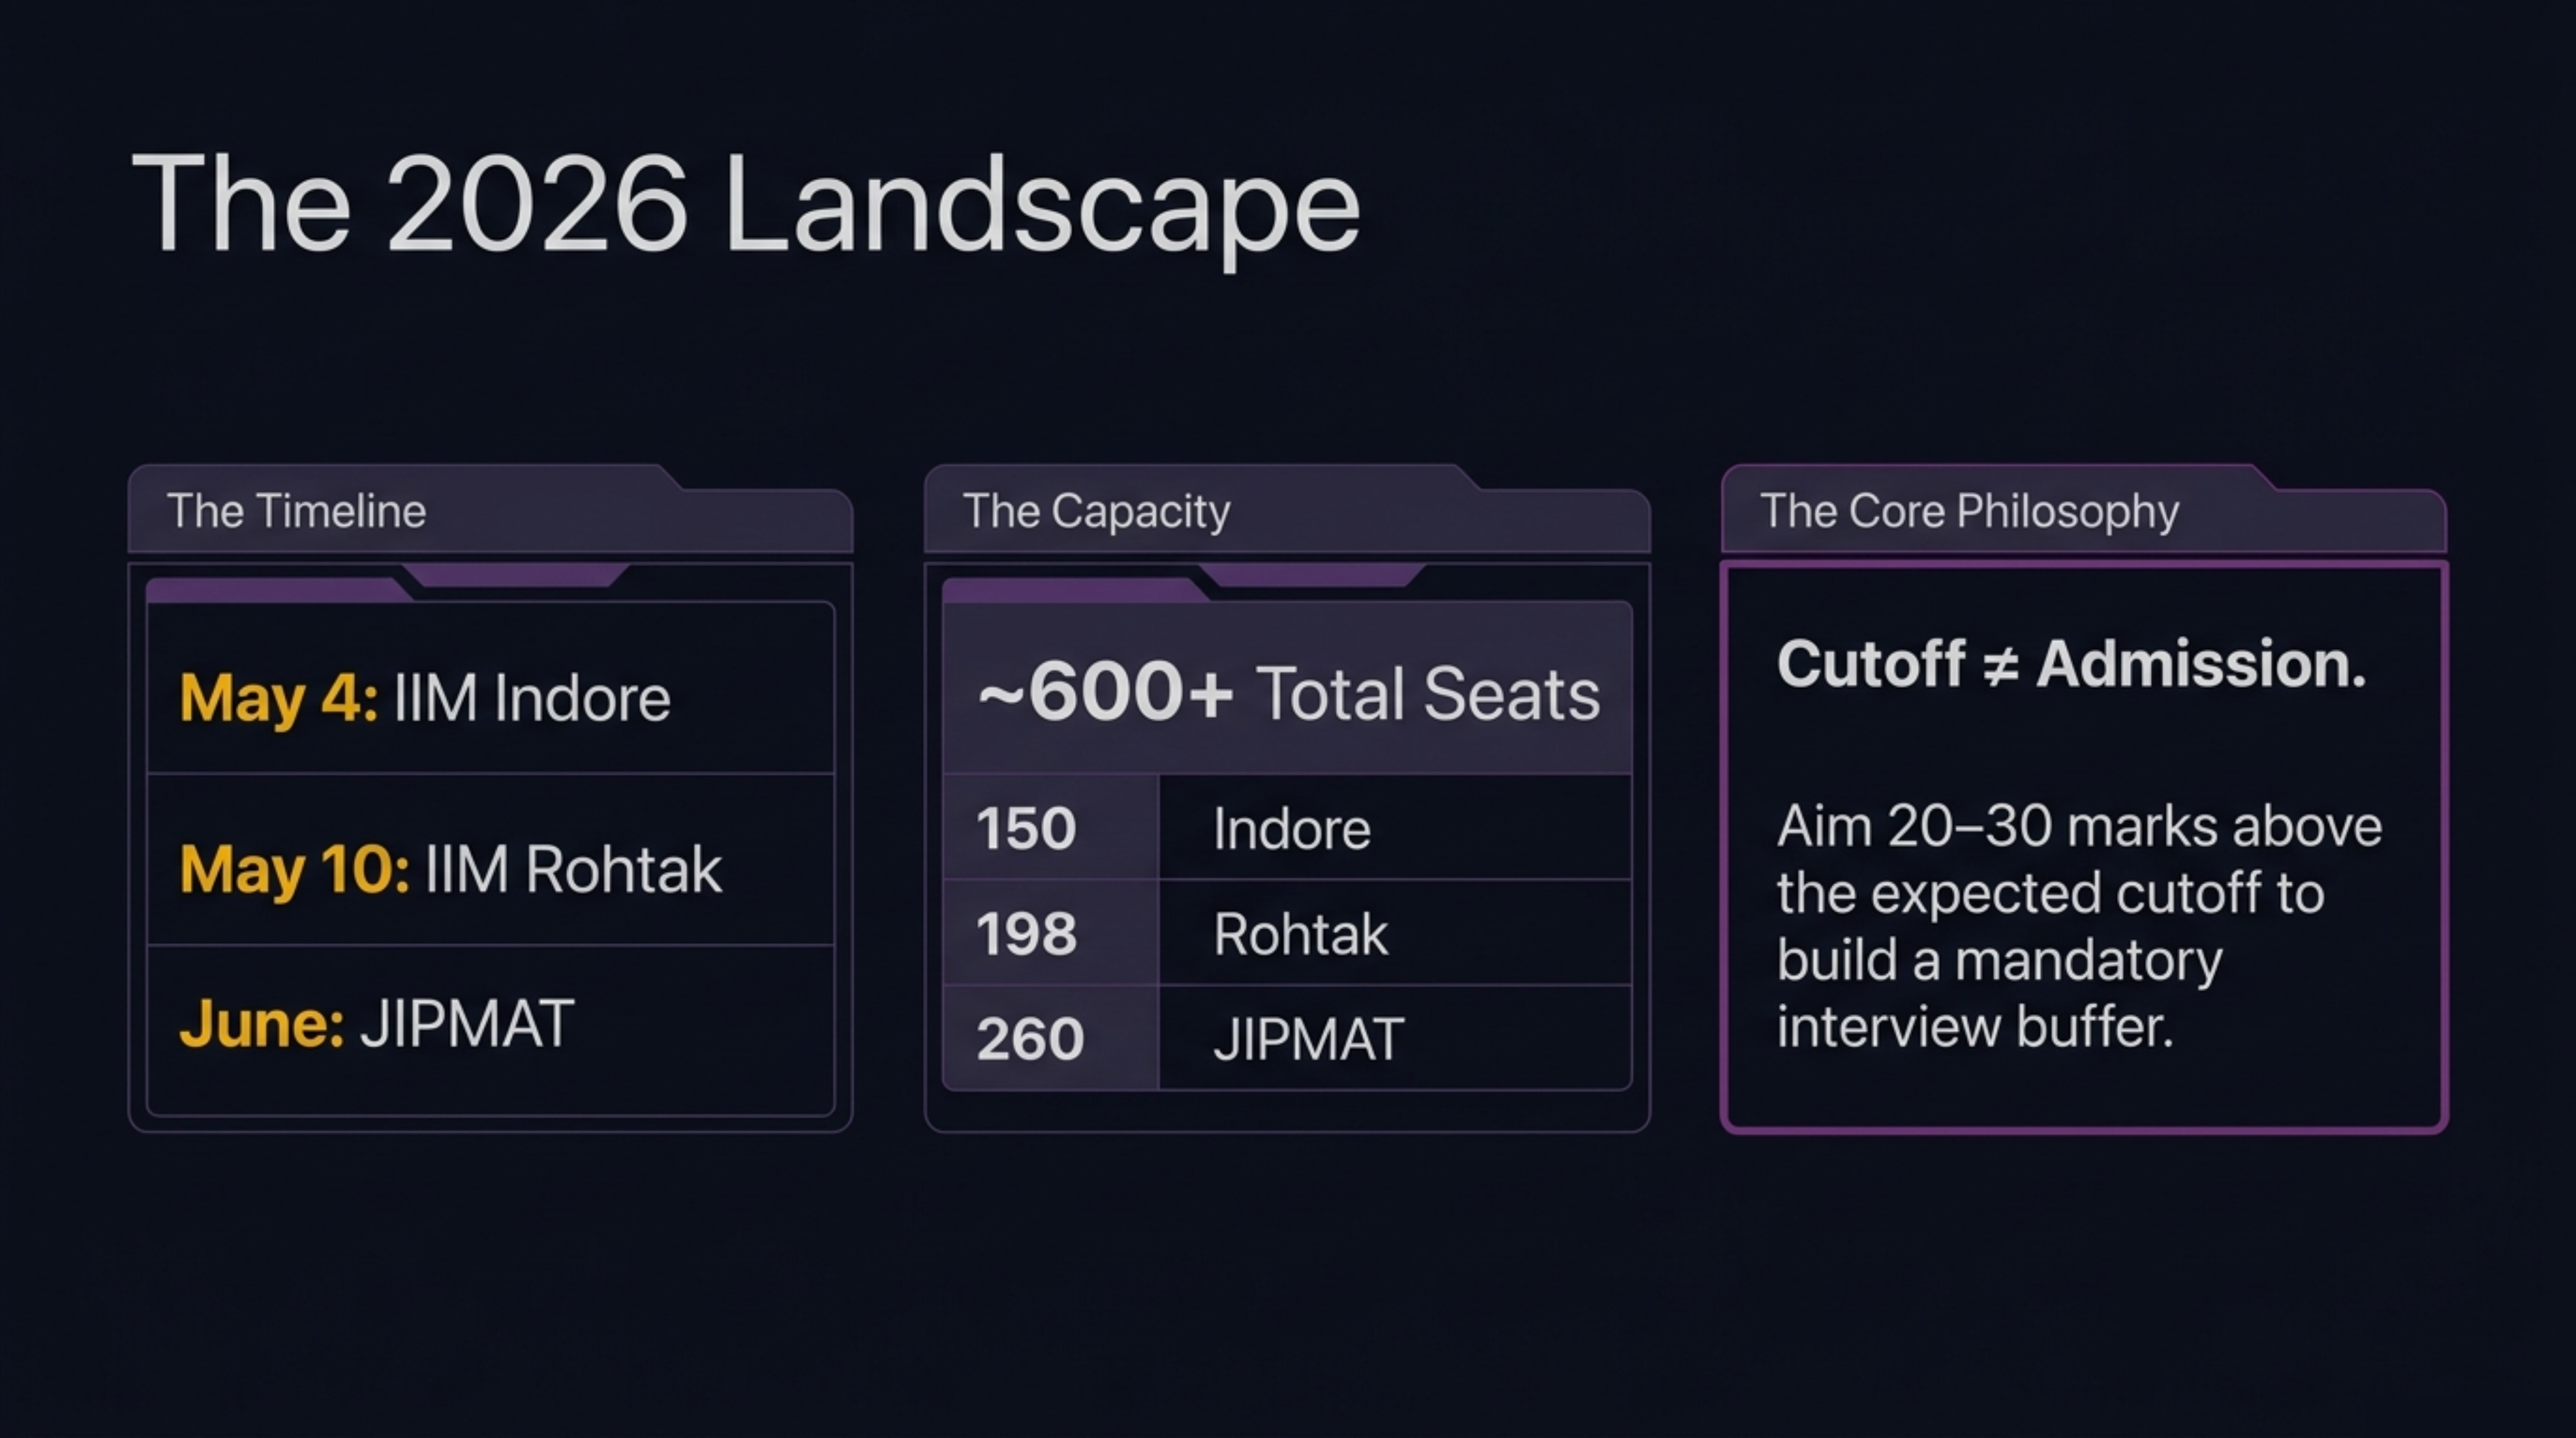Select the 150 seats count cell
The width and height of the screenshot is (2576, 1438).
point(1026,828)
